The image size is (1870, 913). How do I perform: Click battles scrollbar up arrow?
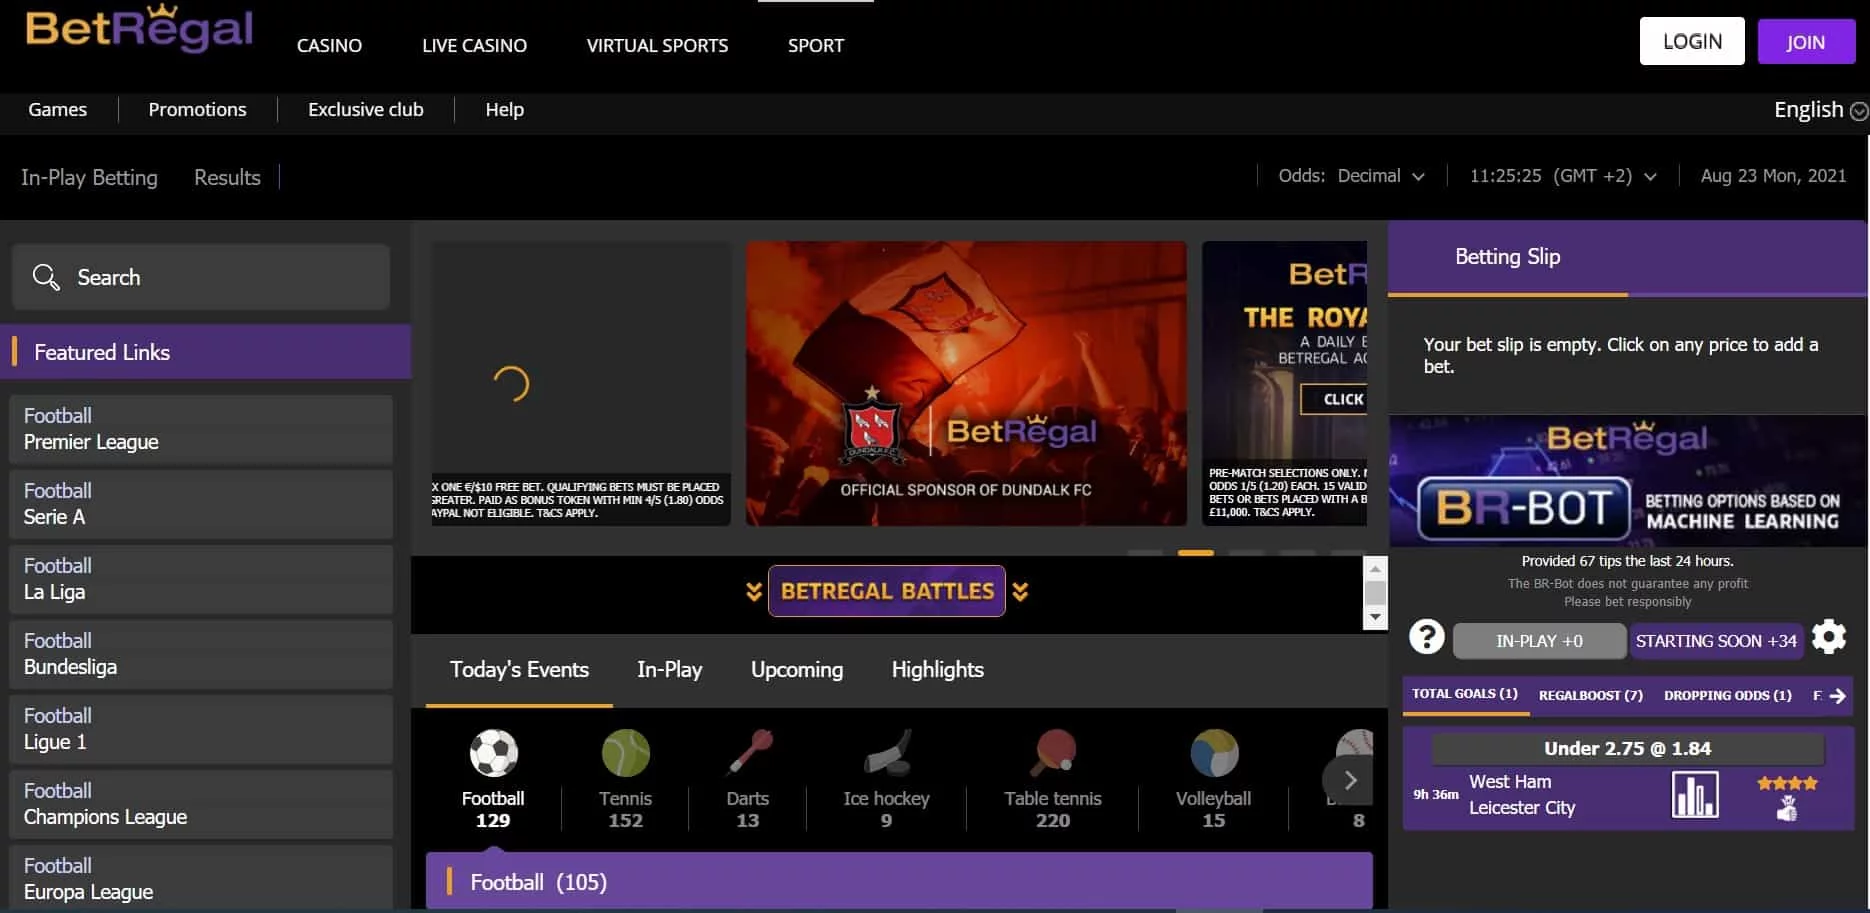tap(1376, 569)
